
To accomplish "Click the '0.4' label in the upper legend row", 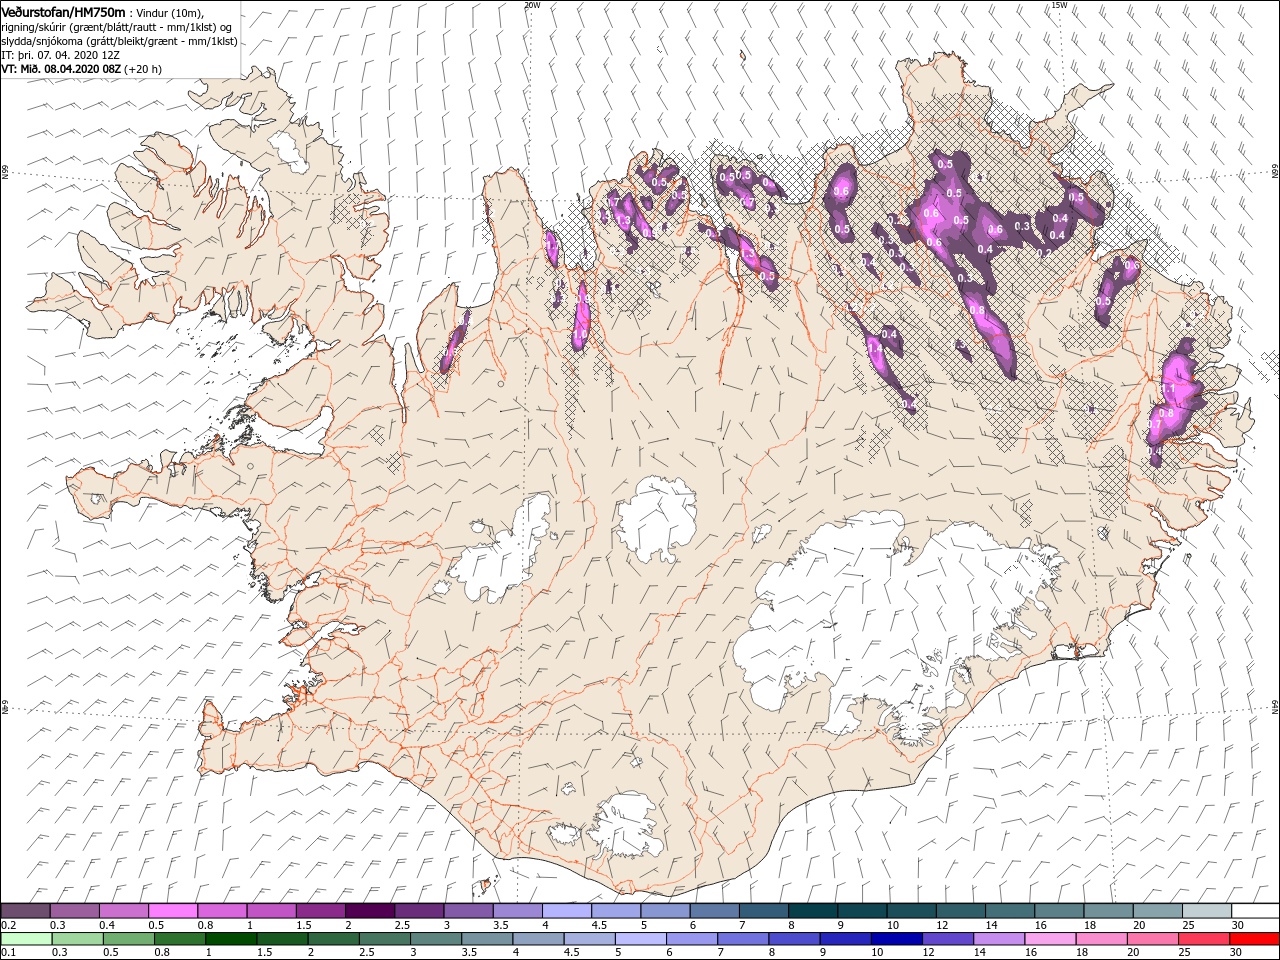I will coord(108,926).
